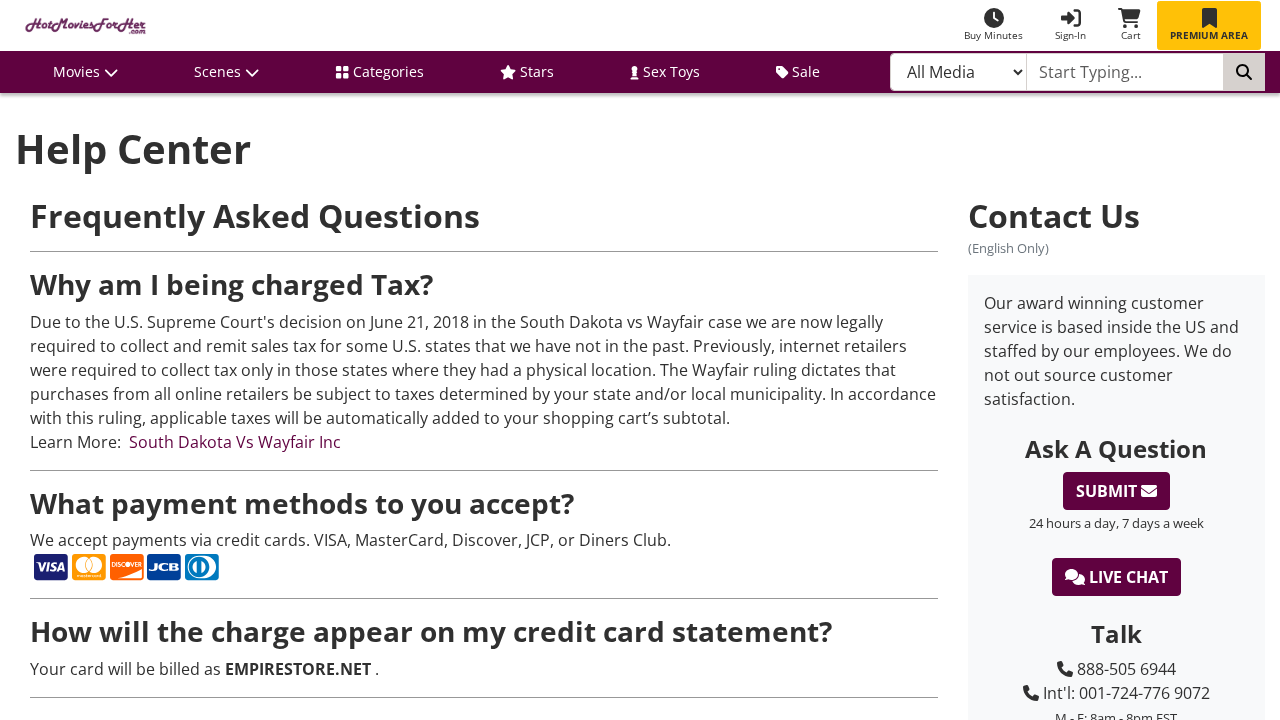The width and height of the screenshot is (1280, 720).
Task: Open Categories in navigation bar
Action: (x=380, y=72)
